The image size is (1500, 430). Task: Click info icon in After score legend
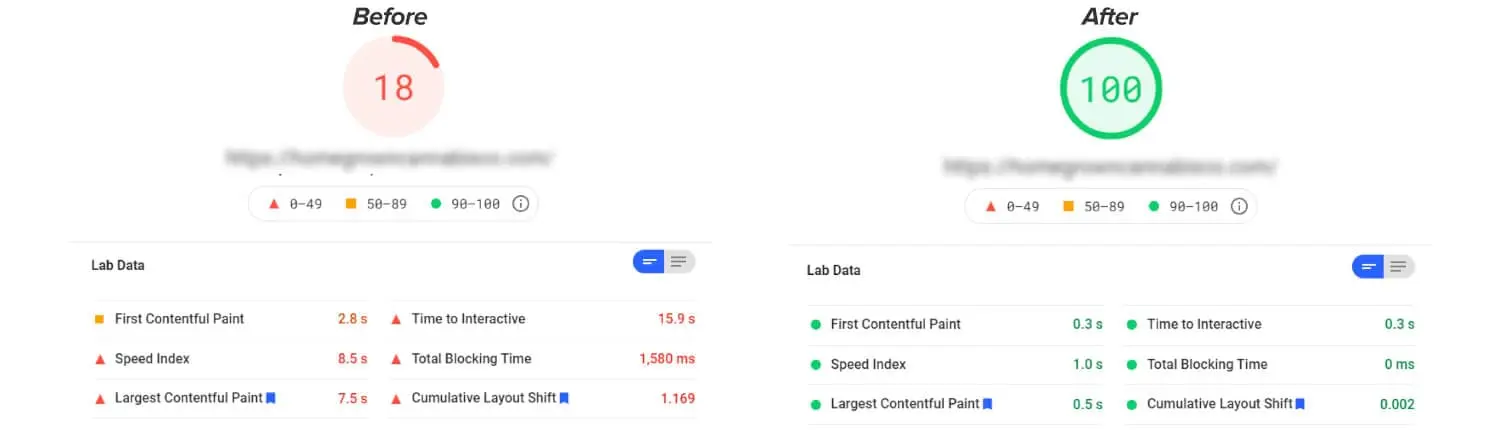[1238, 207]
